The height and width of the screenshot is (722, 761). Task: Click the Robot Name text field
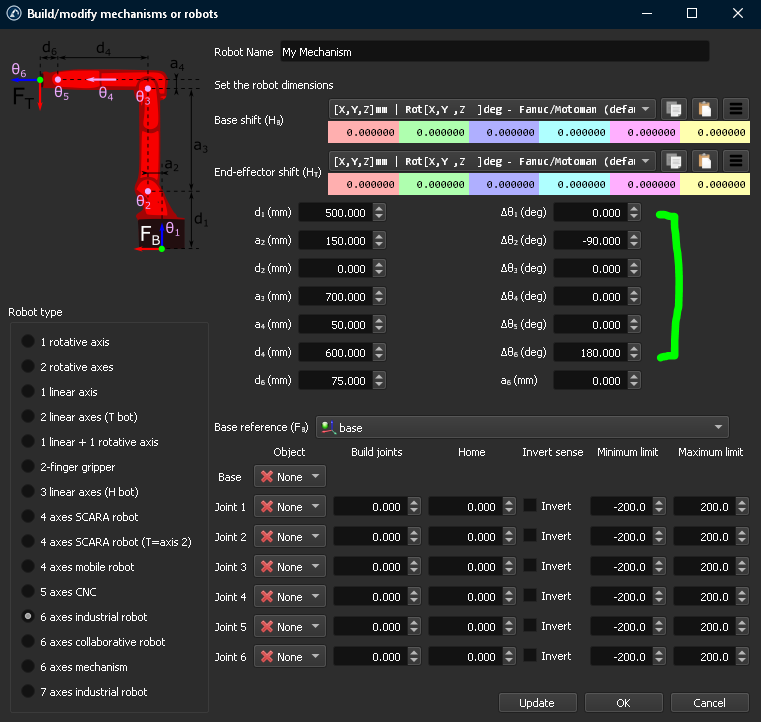click(493, 52)
